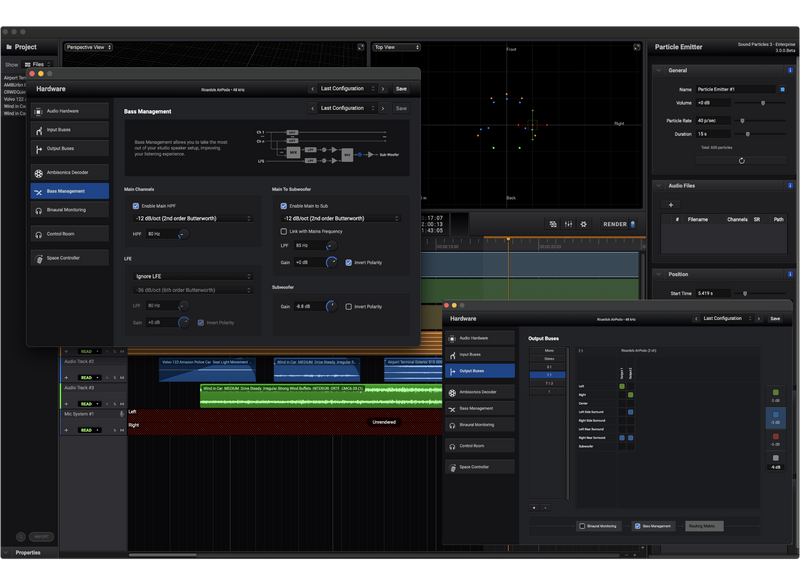Open the Ignore LFE dropdown
800x577 pixels.
coord(194,276)
